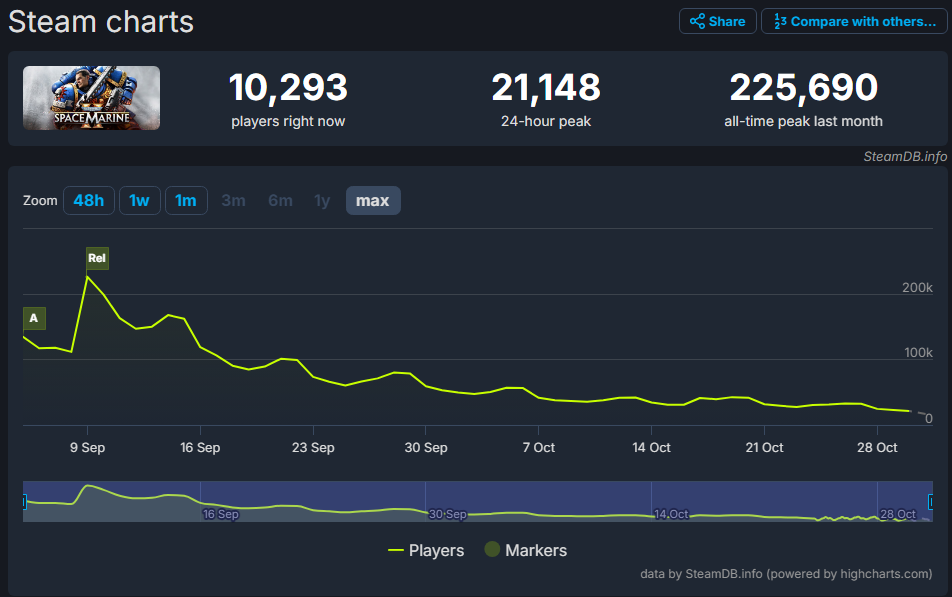The image size is (952, 597).
Task: Click the Zoom label
Action: 40,200
